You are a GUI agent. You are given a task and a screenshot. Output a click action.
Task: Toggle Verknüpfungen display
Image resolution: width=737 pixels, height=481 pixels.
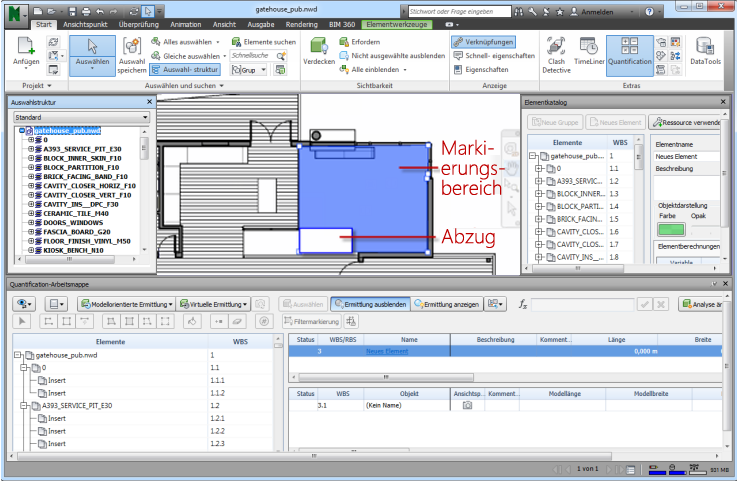(x=483, y=42)
